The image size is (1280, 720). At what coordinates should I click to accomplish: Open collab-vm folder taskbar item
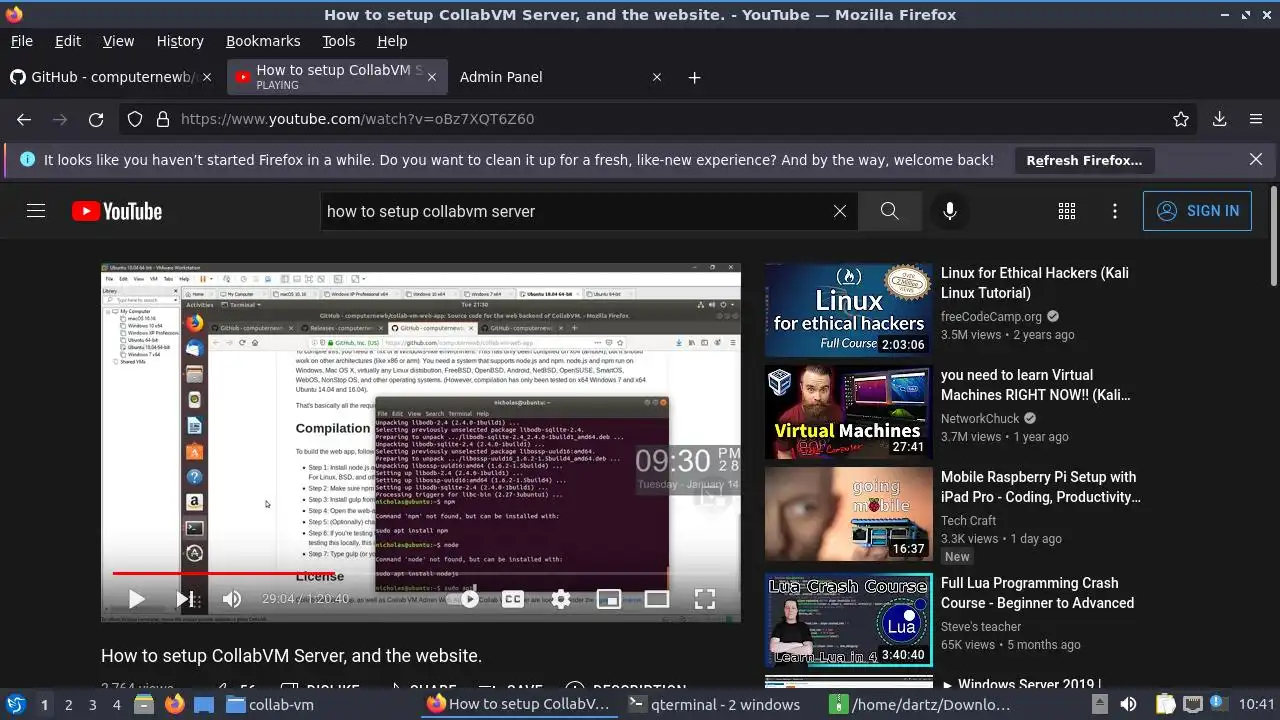point(270,704)
